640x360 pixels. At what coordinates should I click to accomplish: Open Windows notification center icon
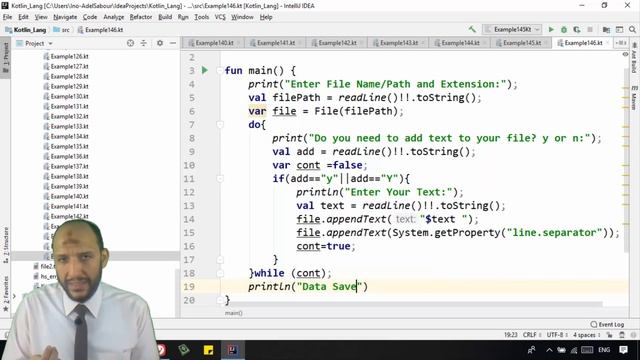pyautogui.click(x=623, y=350)
